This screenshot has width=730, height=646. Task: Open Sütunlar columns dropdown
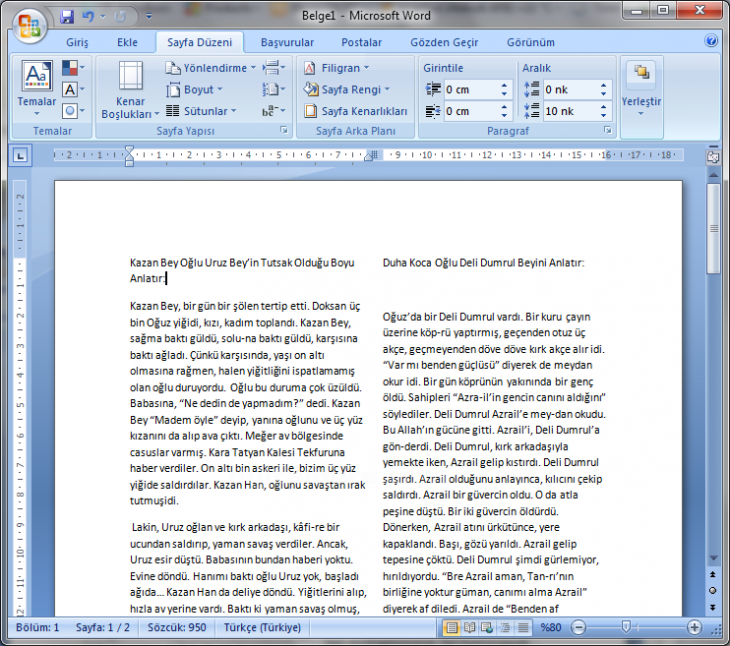click(202, 111)
